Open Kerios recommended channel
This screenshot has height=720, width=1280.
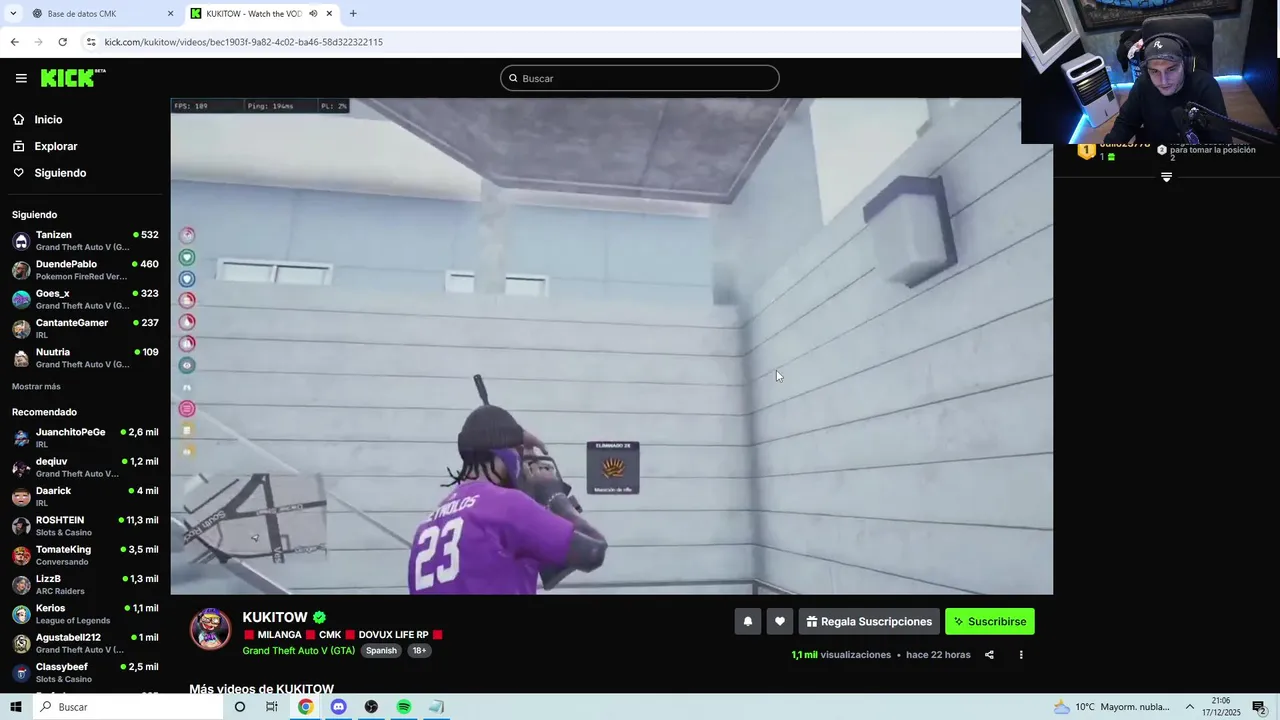pos(85,614)
